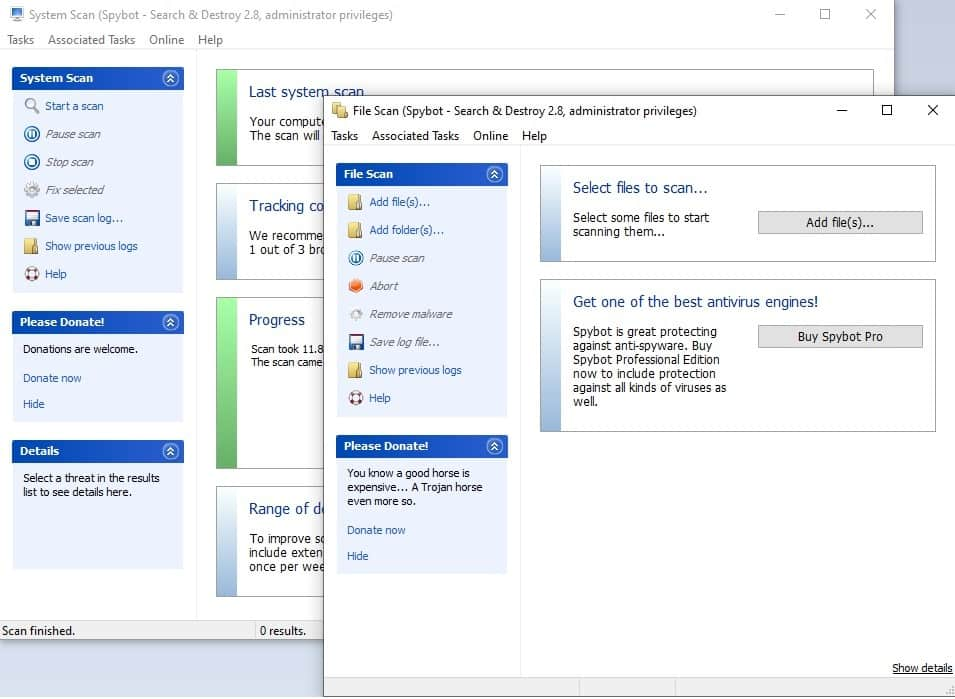The image size is (955, 699).
Task: Click 'Get one of the best antivirus engines!' heading
Action: [696, 301]
